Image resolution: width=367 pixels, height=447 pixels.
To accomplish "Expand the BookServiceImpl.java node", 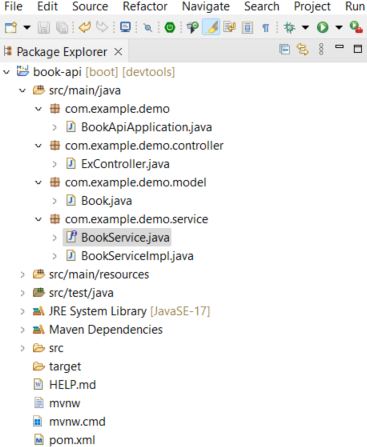I will coord(55,256).
